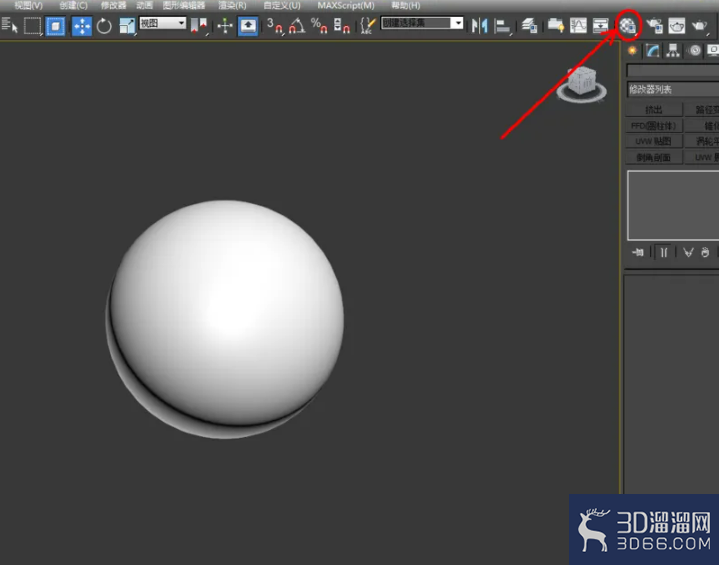Click the Render Production teapot icon

[699, 26]
